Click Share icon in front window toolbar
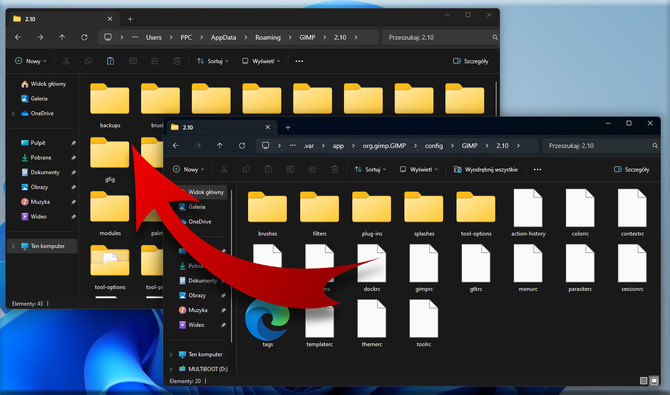The height and width of the screenshot is (395, 670). [313, 169]
